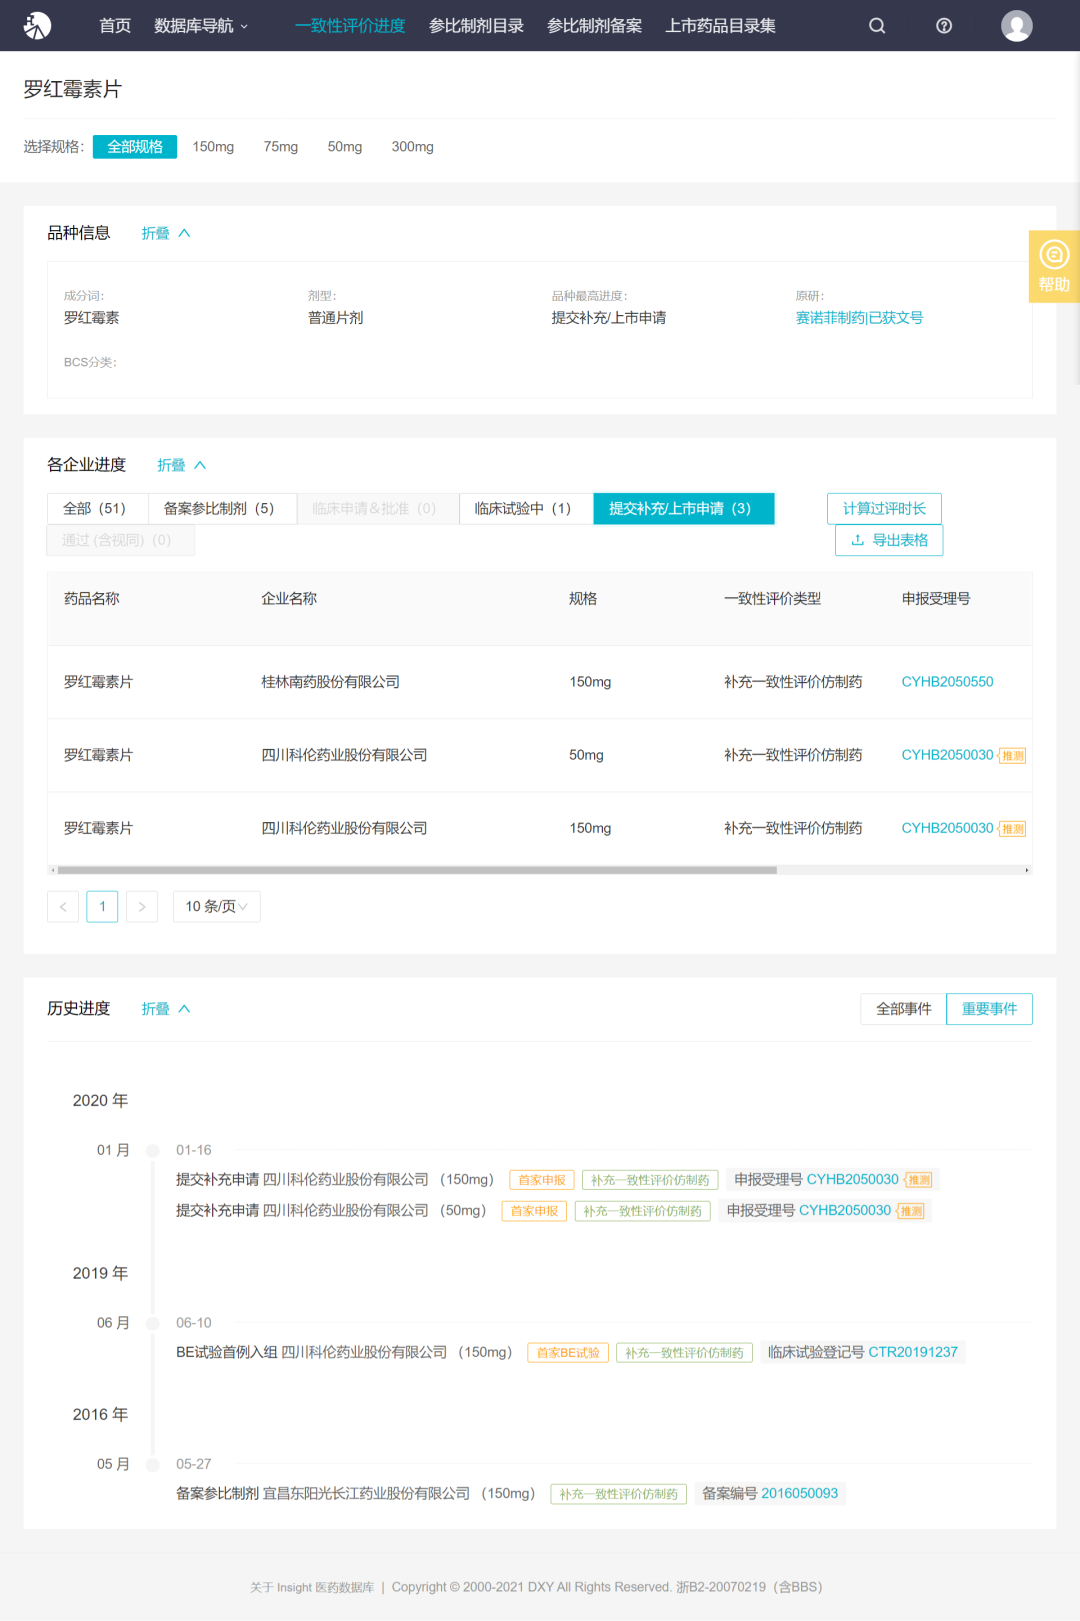Show 全部事件 in history

click(x=903, y=1009)
